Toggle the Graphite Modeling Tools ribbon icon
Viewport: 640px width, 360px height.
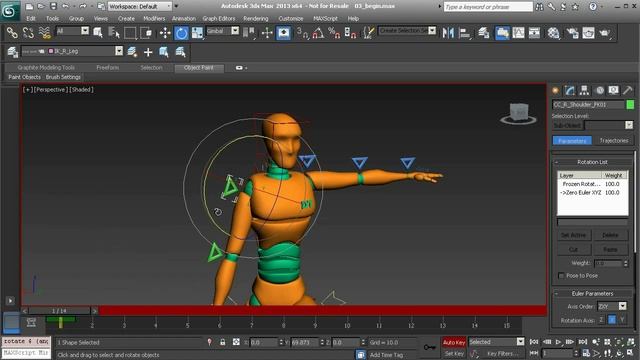(502, 32)
